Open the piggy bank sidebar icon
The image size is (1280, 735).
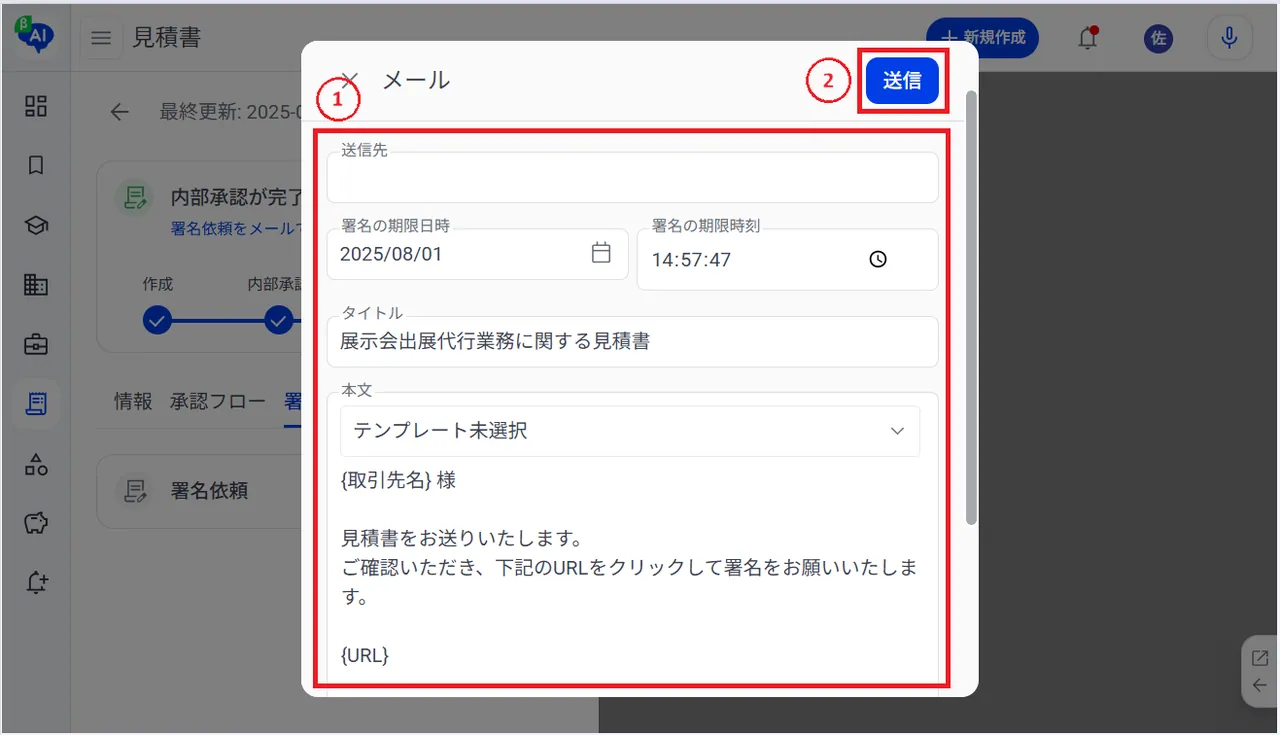tap(36, 523)
